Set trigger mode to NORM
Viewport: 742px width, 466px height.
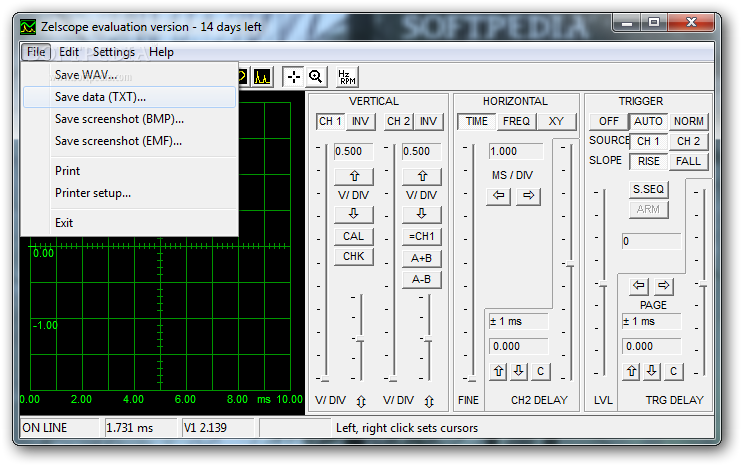tap(689, 122)
